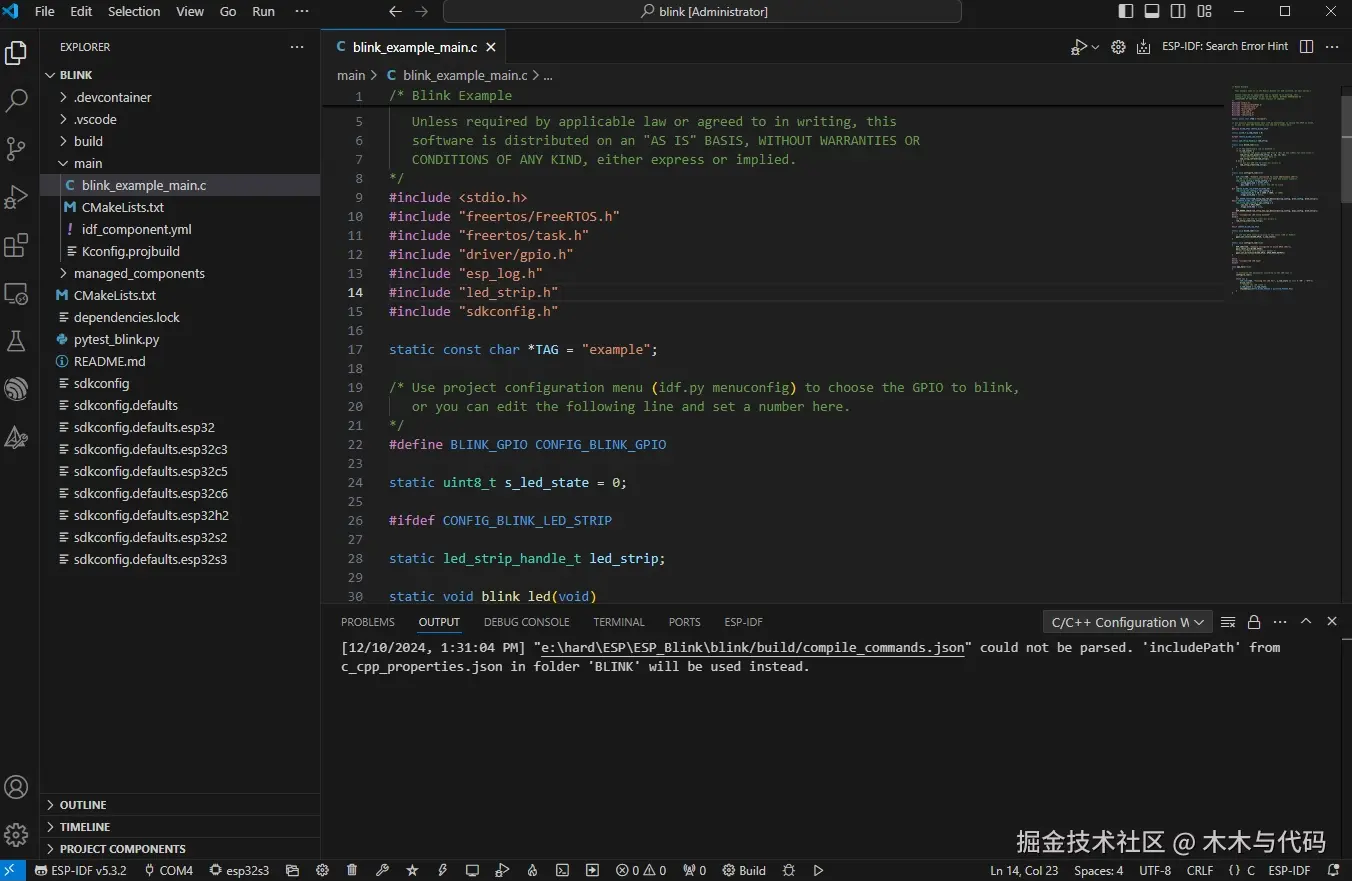This screenshot has width=1352, height=881.
Task: Click ESP-IDF: Search Error Hint button
Action: click(x=1225, y=47)
